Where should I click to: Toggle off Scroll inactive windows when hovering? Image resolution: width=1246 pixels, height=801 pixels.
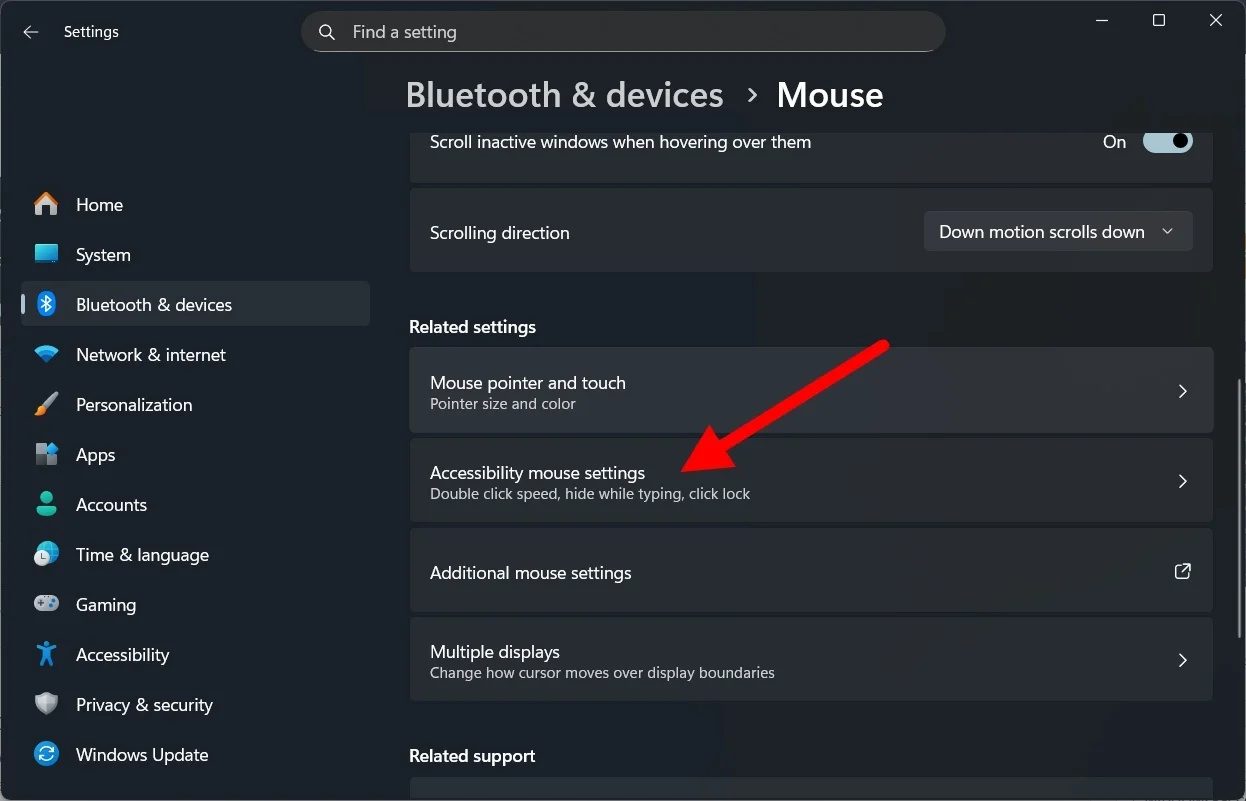1167,141
